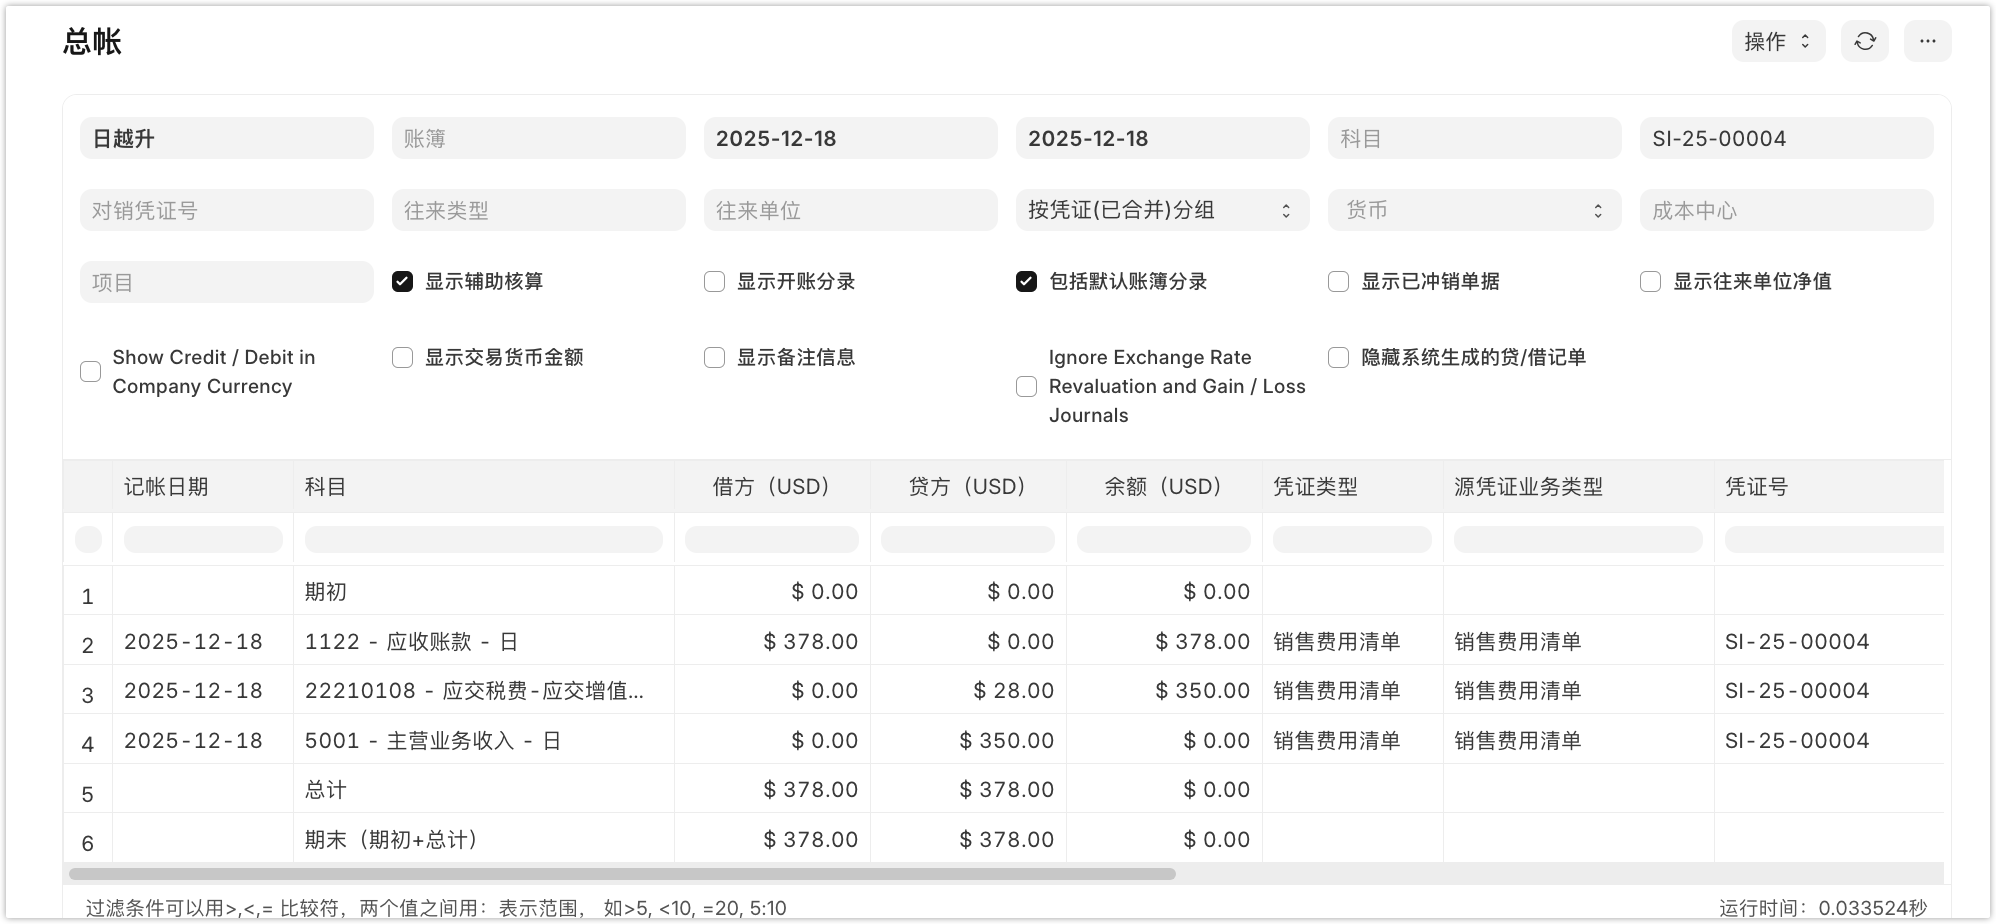Open the three-dots more options menu

1927,41
